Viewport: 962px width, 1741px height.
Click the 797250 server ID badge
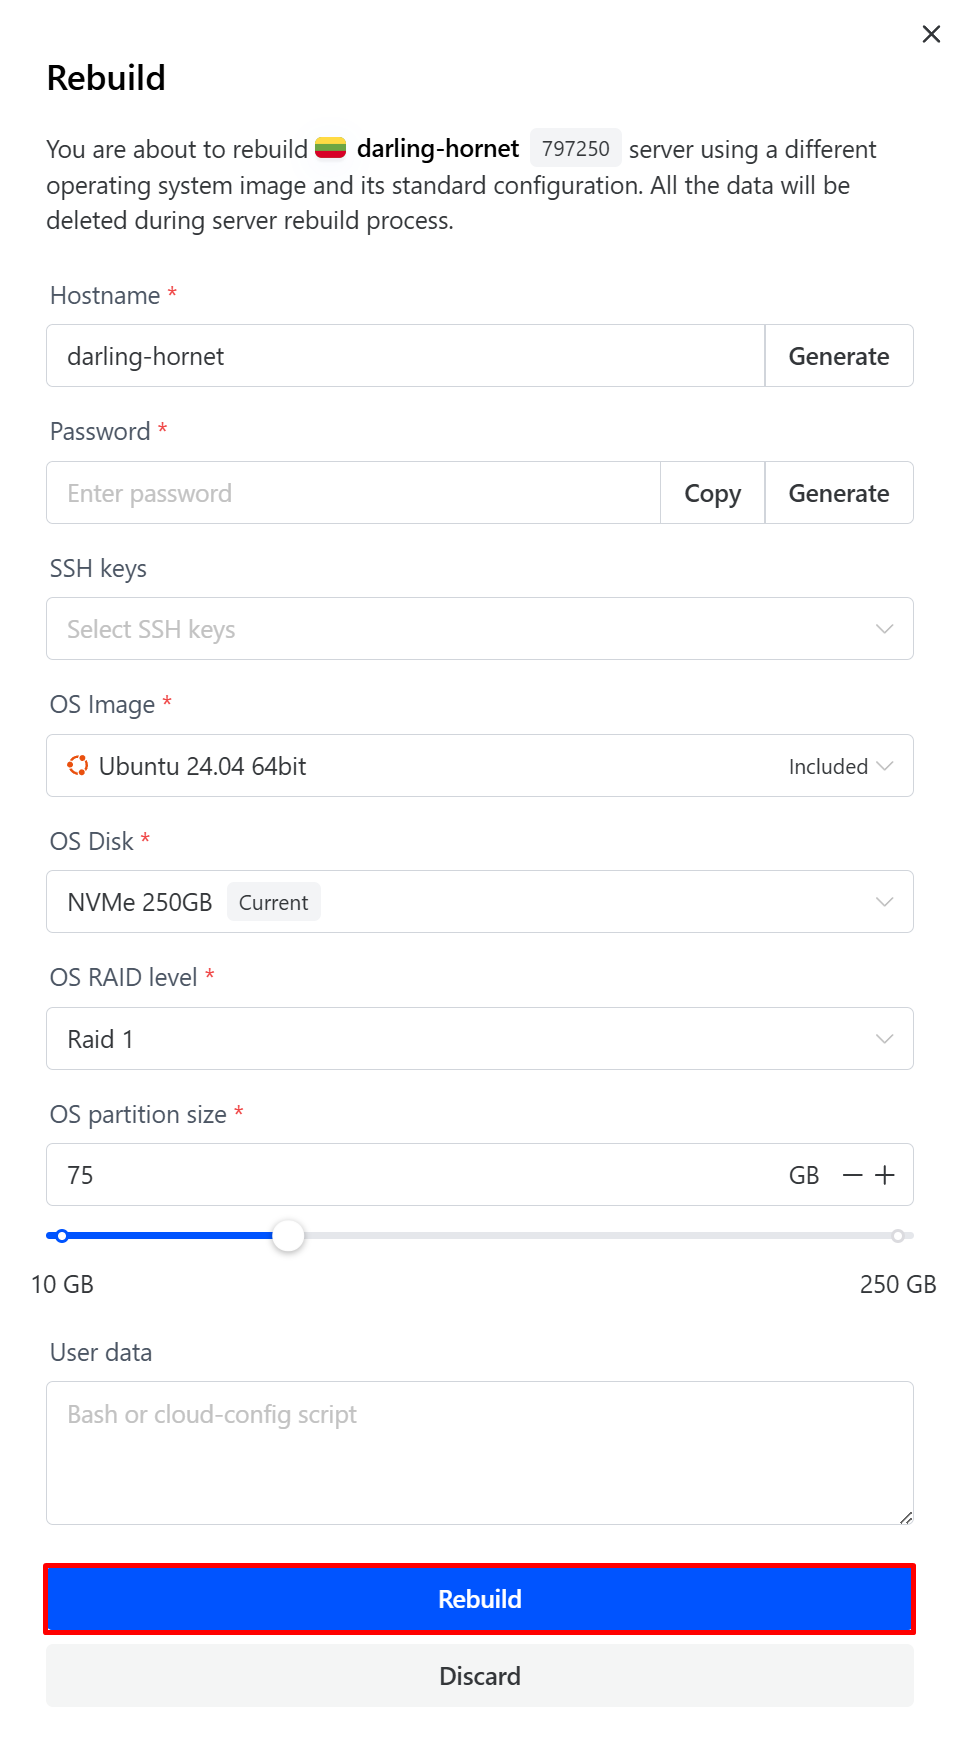tap(575, 149)
